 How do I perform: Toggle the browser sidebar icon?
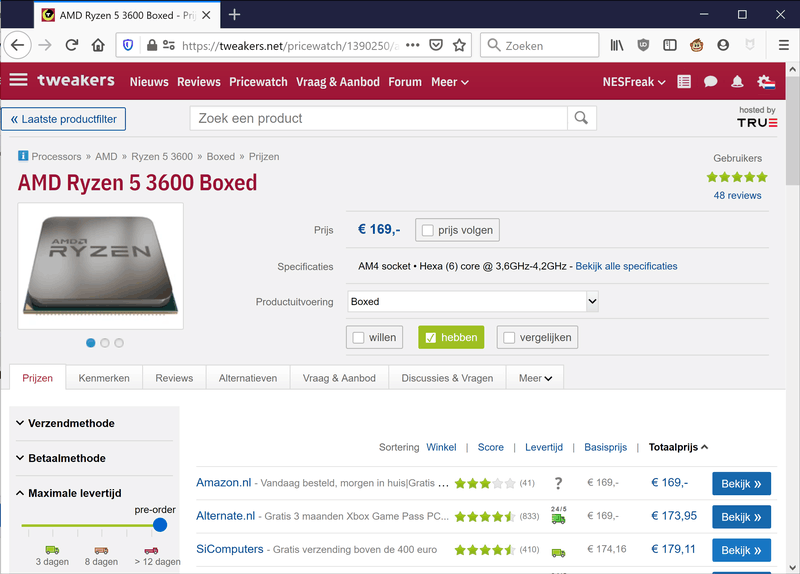point(670,45)
